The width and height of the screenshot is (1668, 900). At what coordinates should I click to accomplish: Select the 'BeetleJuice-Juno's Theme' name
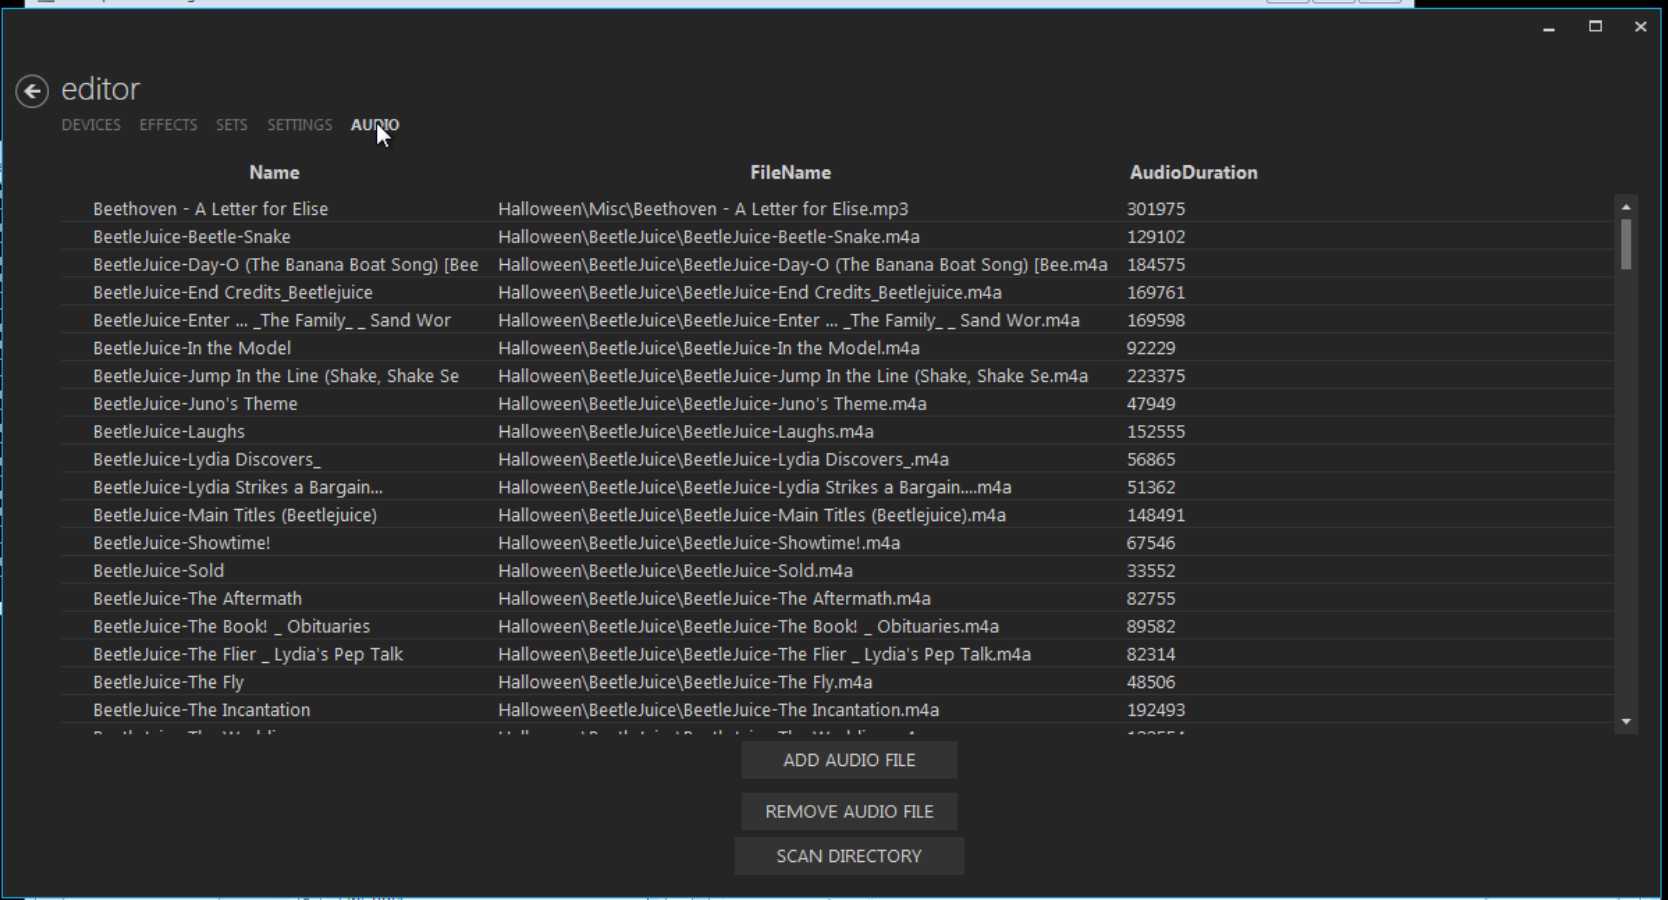195,404
